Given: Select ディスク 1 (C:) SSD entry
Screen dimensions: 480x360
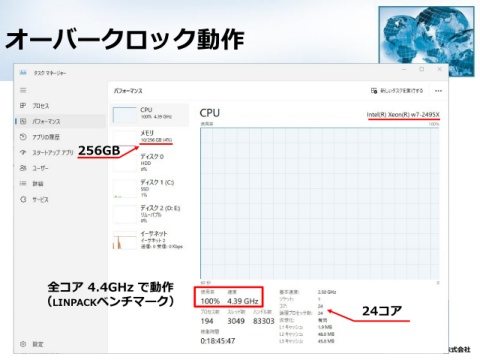Looking at the screenshot, I should pyautogui.click(x=149, y=188).
